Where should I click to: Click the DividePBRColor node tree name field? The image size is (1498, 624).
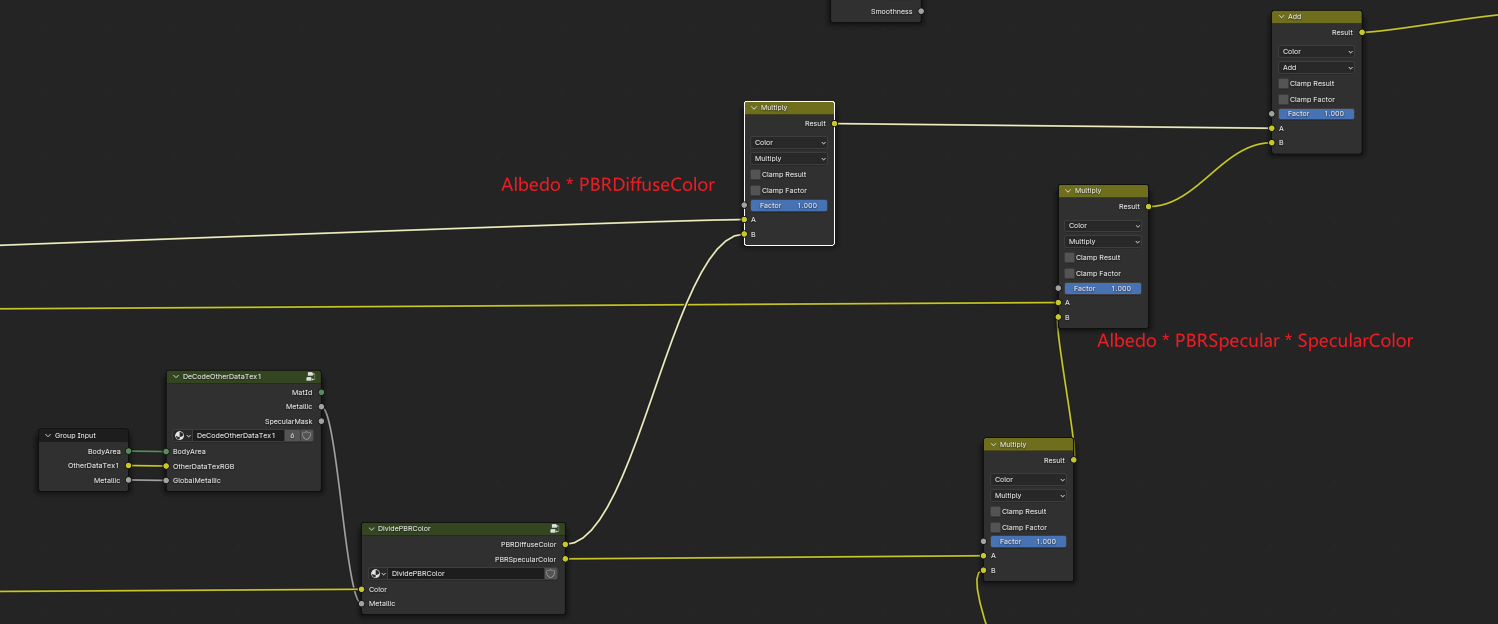(465, 574)
